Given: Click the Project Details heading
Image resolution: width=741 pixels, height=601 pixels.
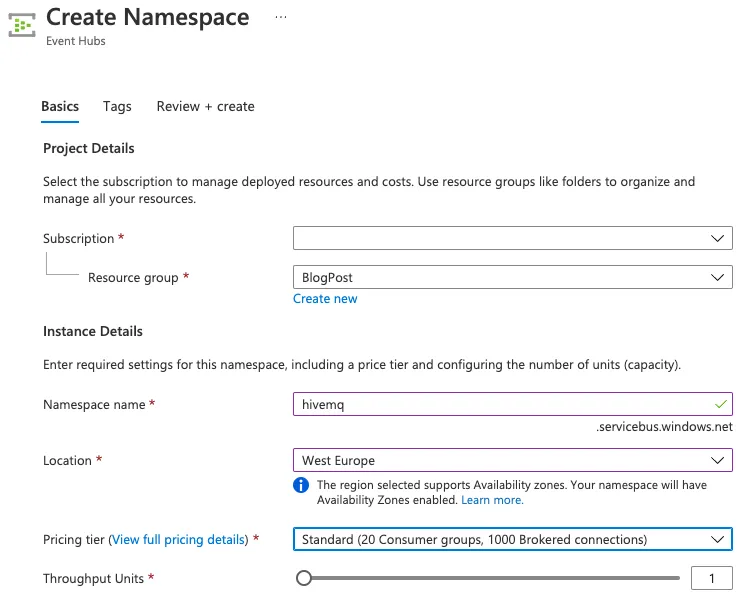Looking at the screenshot, I should [x=89, y=148].
